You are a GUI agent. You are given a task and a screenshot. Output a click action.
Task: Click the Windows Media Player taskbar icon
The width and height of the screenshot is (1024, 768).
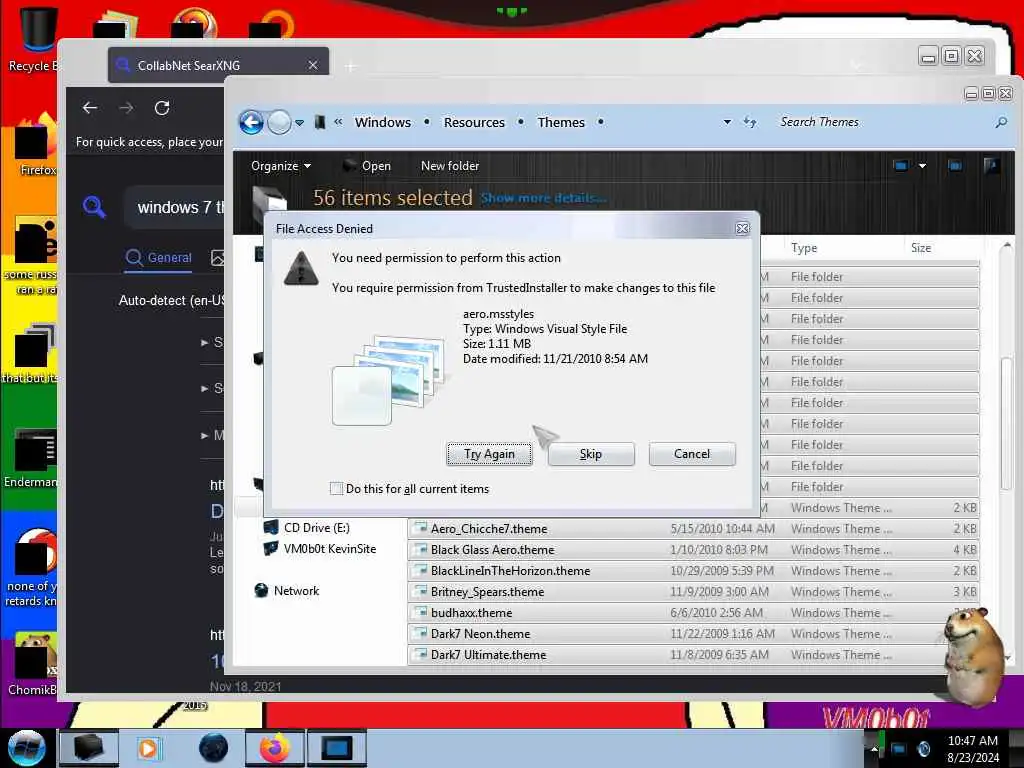point(148,748)
